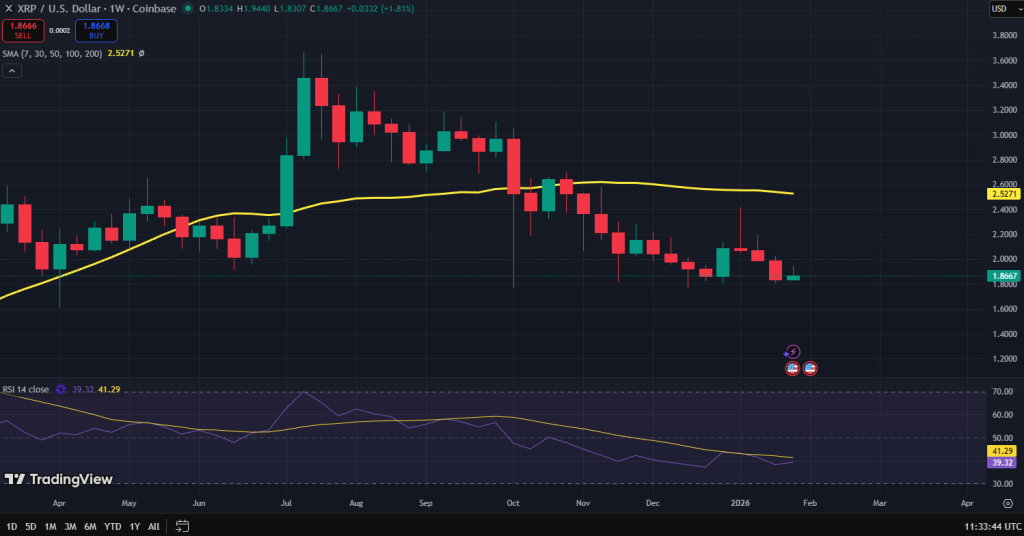Click the ø symbol after the SMA value
This screenshot has width=1024, height=536.
[x=142, y=54]
